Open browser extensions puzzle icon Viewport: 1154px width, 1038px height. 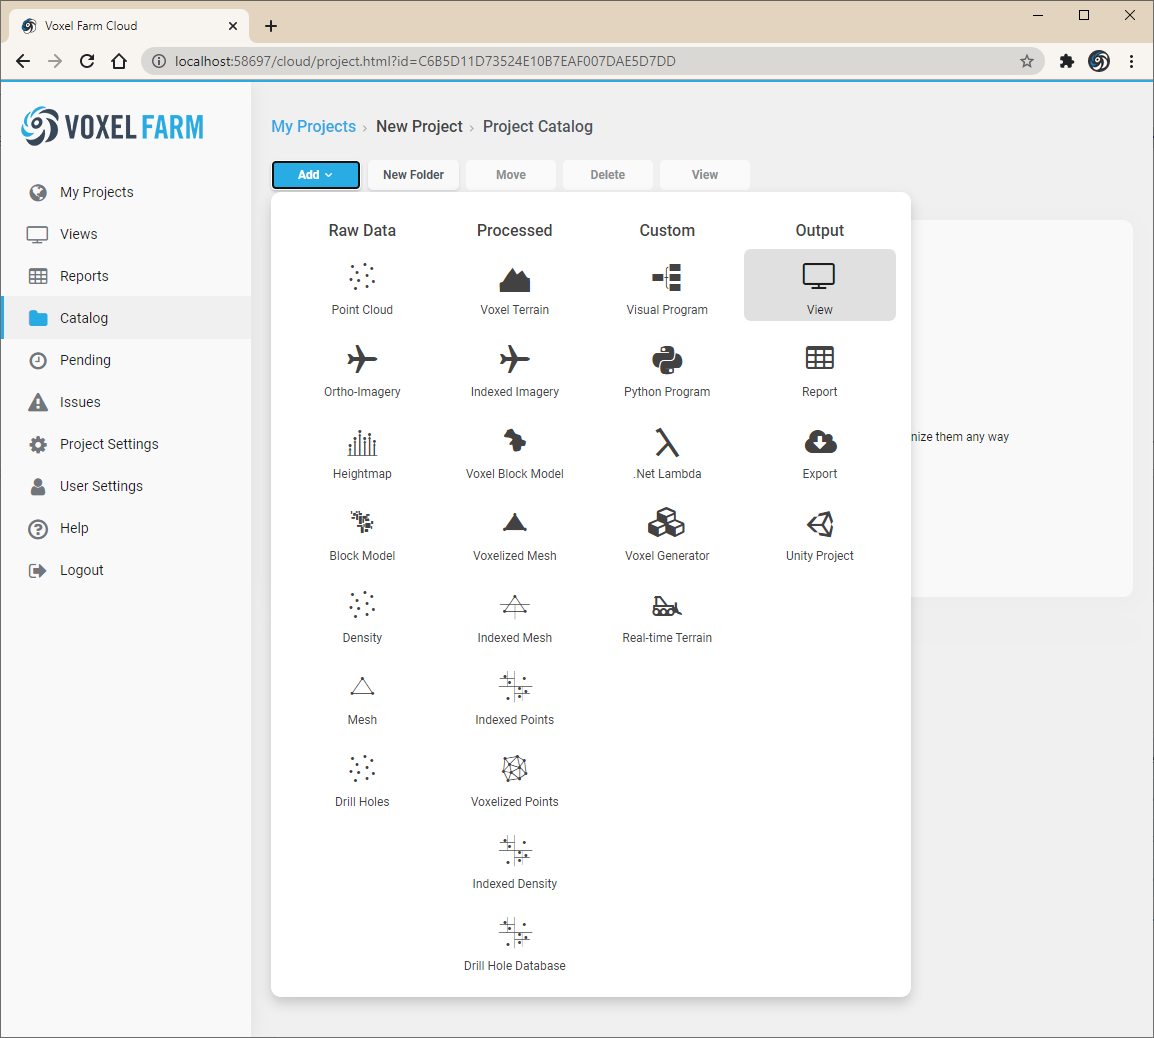(x=1066, y=61)
